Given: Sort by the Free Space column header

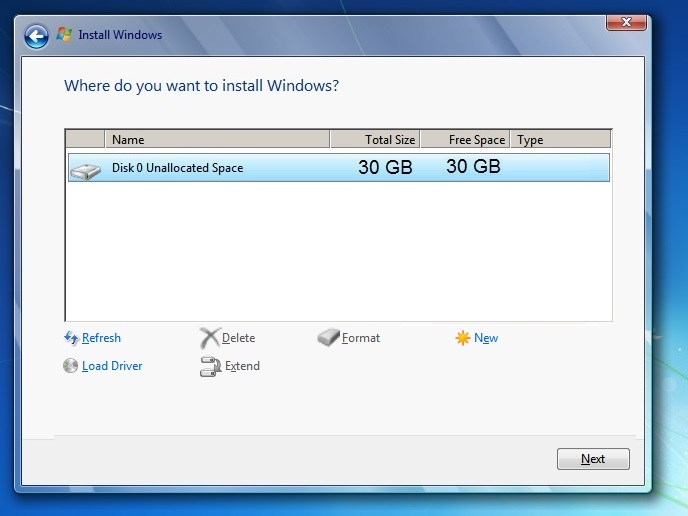Looking at the screenshot, I should [x=465, y=140].
